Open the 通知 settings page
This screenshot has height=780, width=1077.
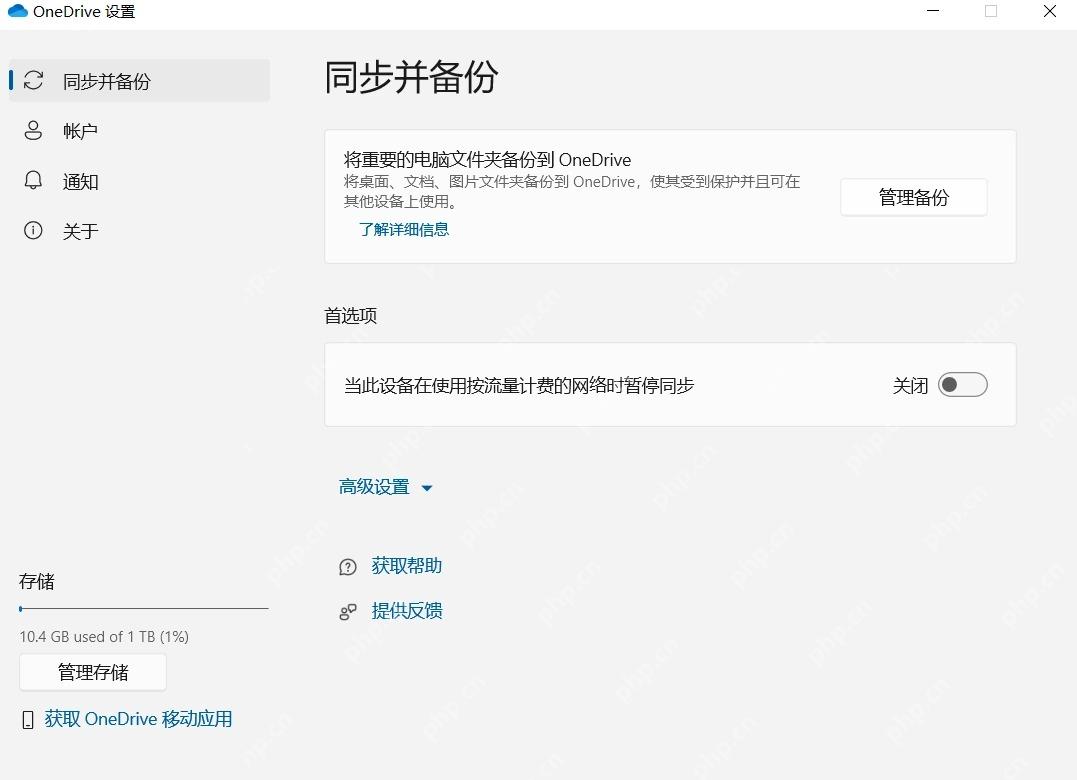[x=139, y=181]
